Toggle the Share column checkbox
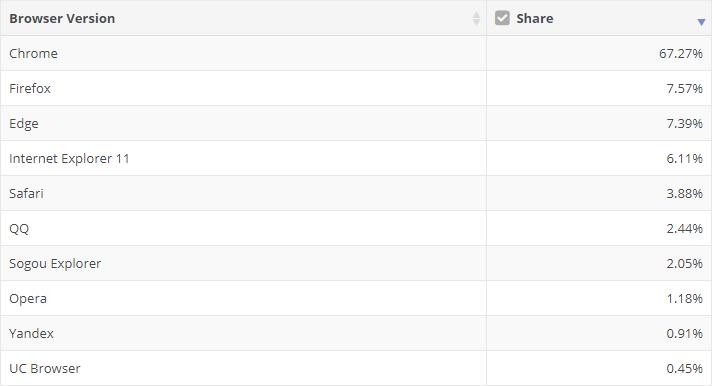 (x=502, y=18)
